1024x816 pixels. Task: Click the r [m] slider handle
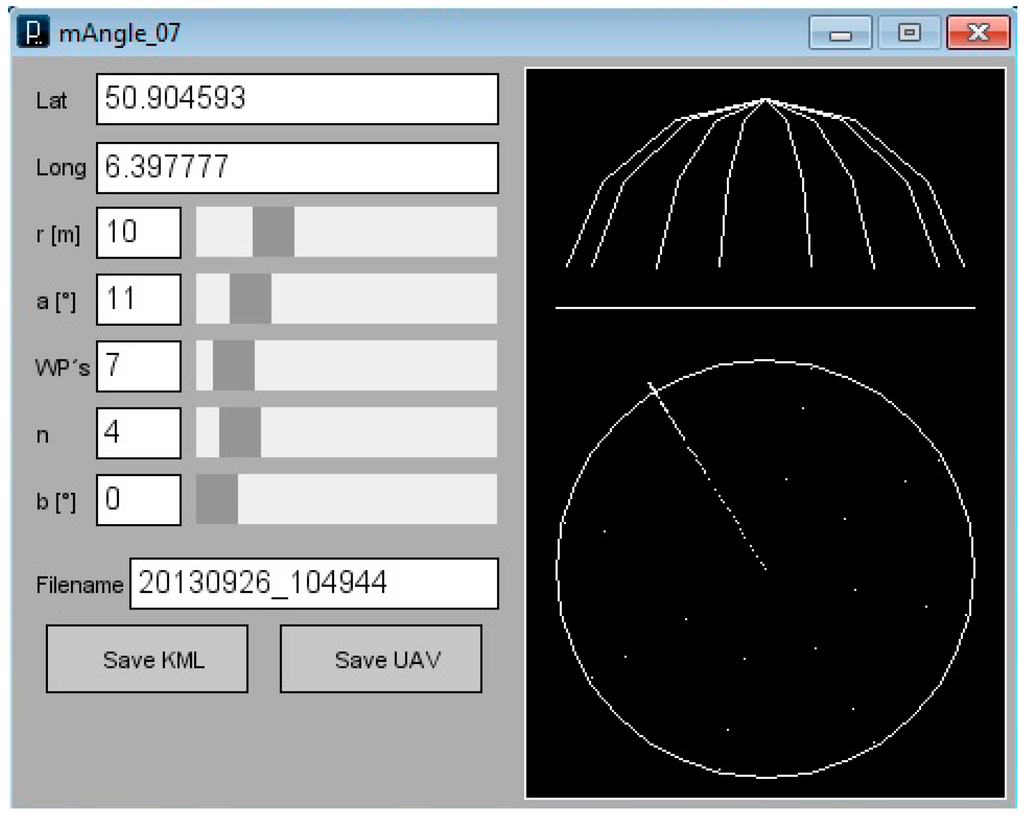point(273,232)
